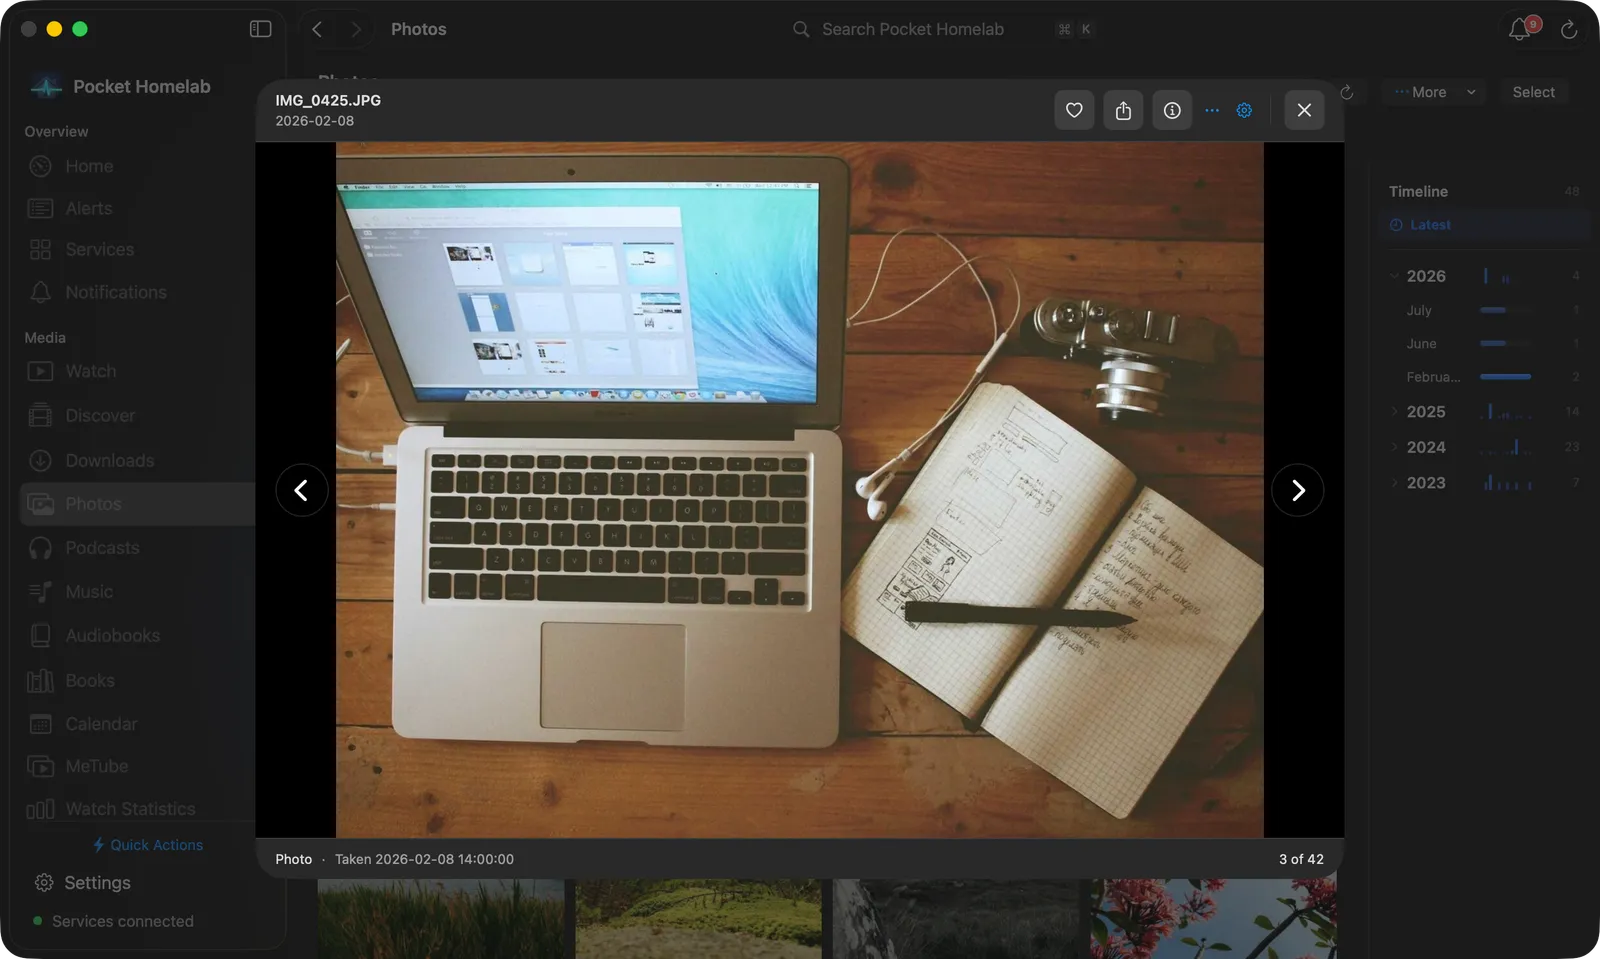Image resolution: width=1600 pixels, height=959 pixels.
Task: Refresh using the top-right reload icon
Action: (x=1569, y=30)
